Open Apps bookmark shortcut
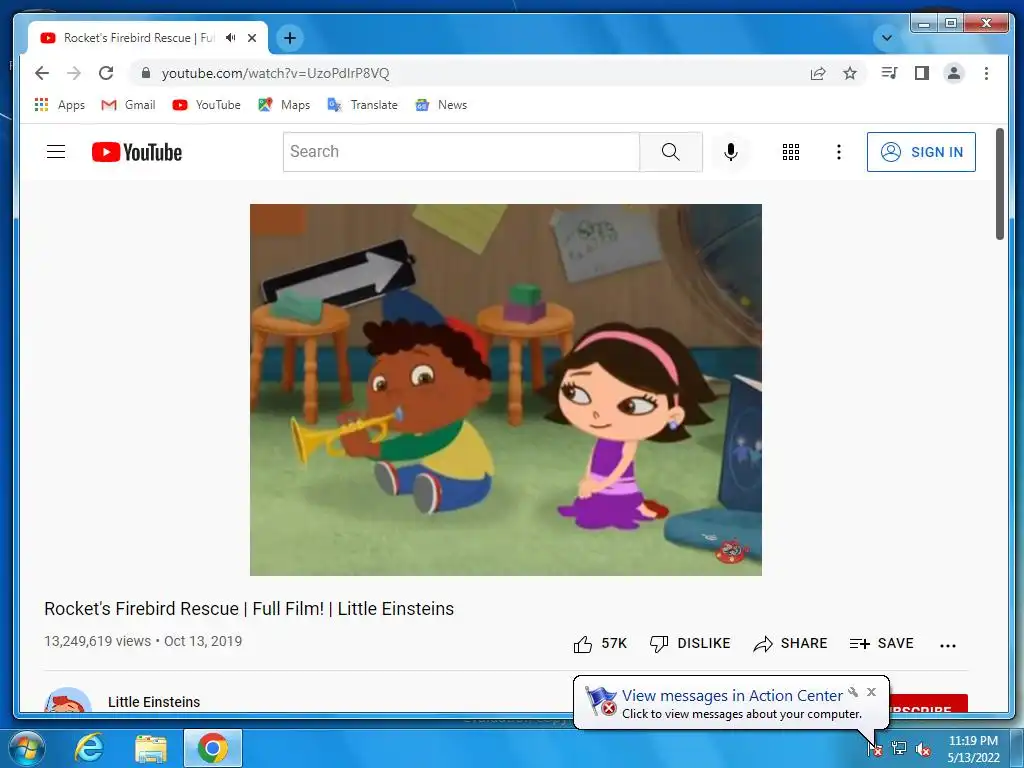This screenshot has width=1024, height=768. (x=59, y=104)
